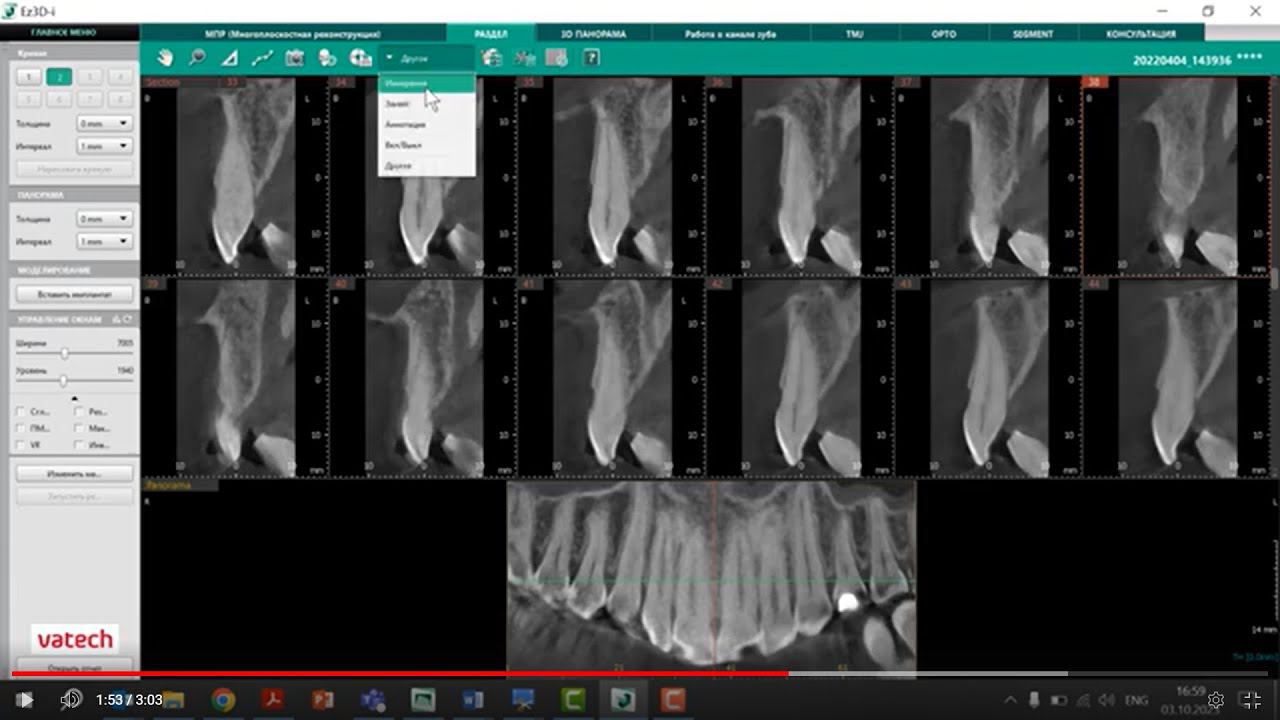Viewport: 1280px width, 720px height.
Task: Click the icon right of Другое dropdown
Action: tap(491, 58)
